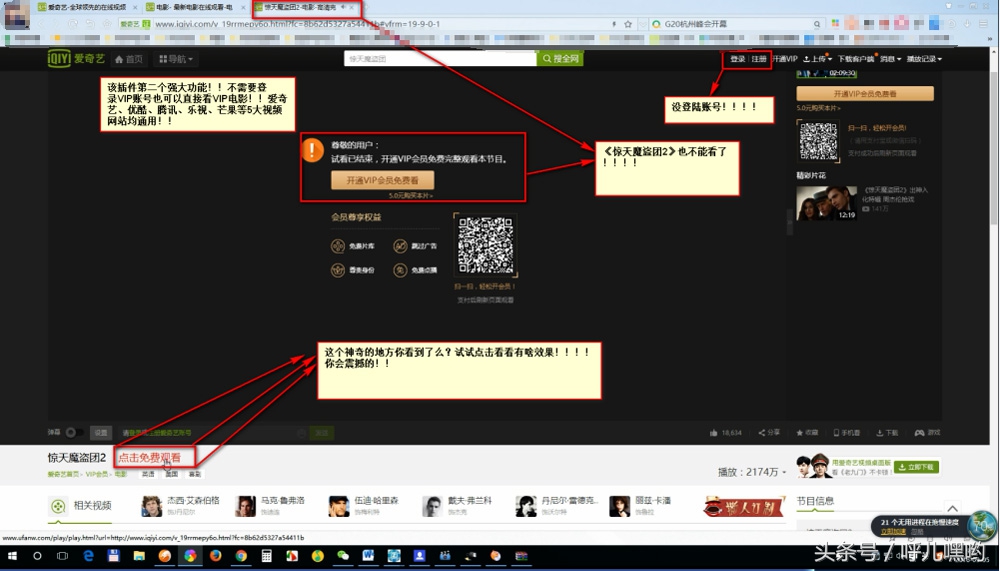Viewport: 1000px width, 571px height.
Task: Open Microsoft Edge from taskbar
Action: tap(88, 556)
